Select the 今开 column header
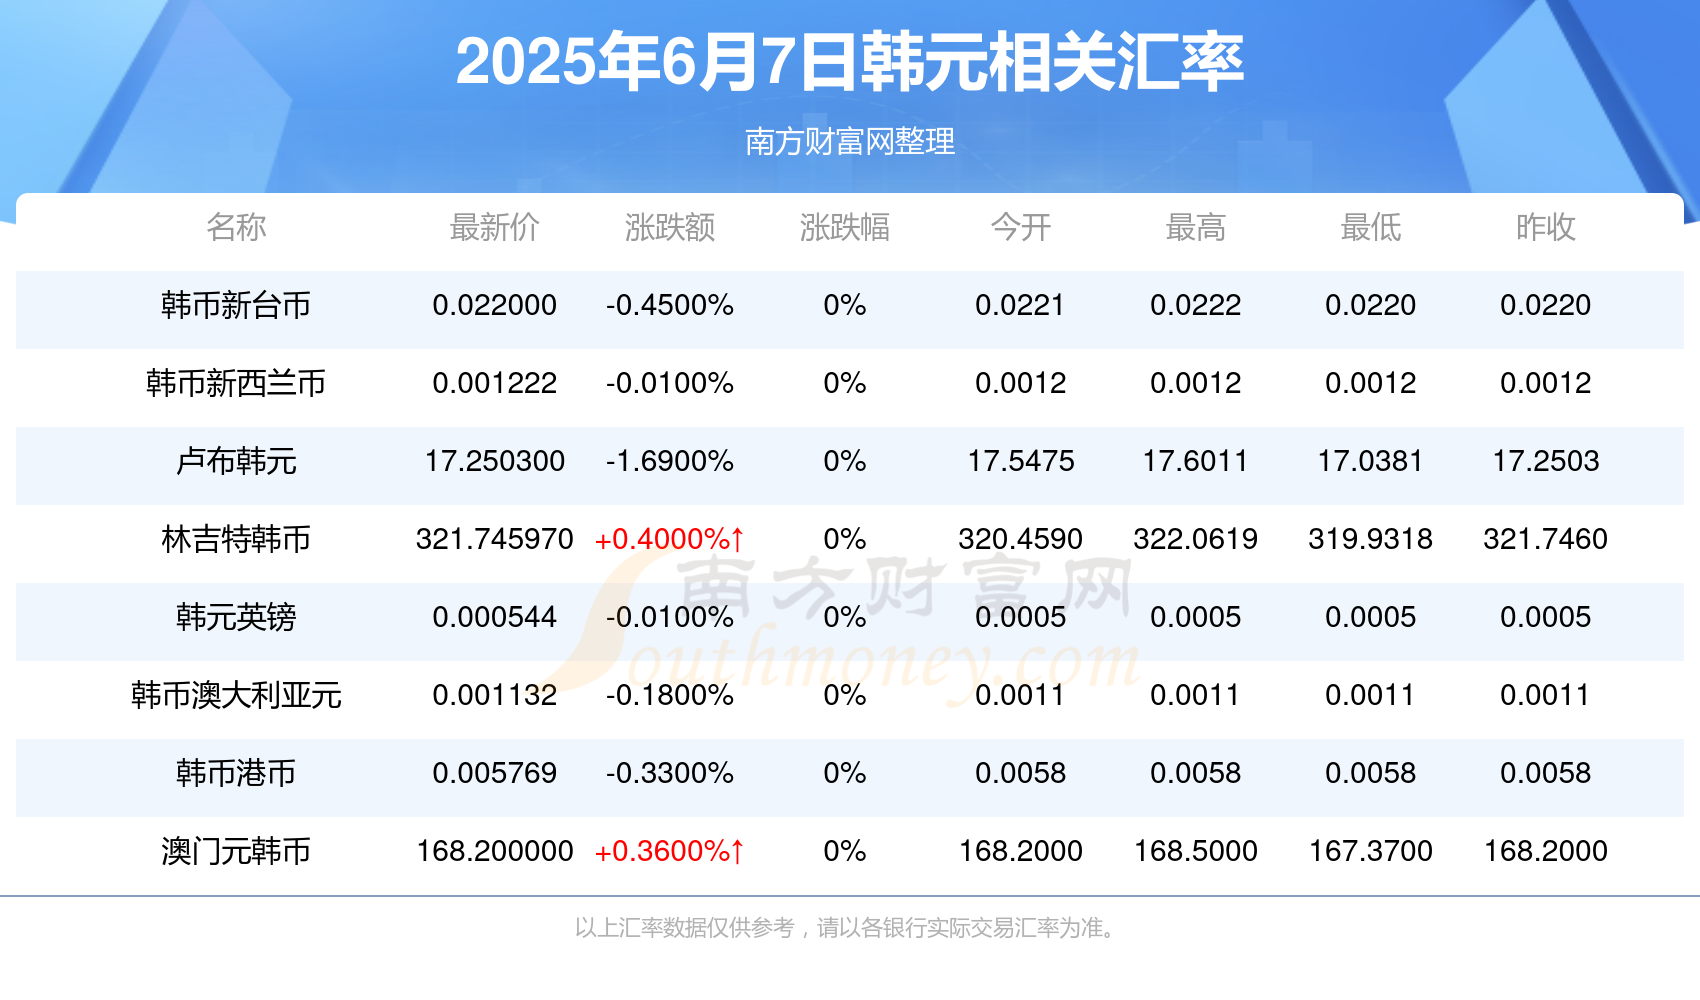 pos(1020,227)
